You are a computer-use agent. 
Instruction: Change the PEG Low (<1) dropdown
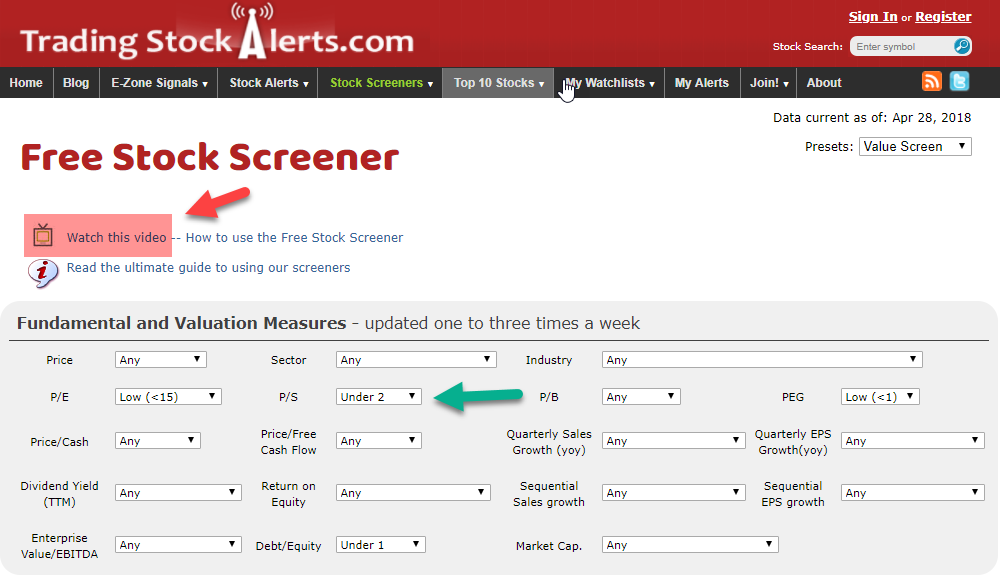click(x=879, y=397)
